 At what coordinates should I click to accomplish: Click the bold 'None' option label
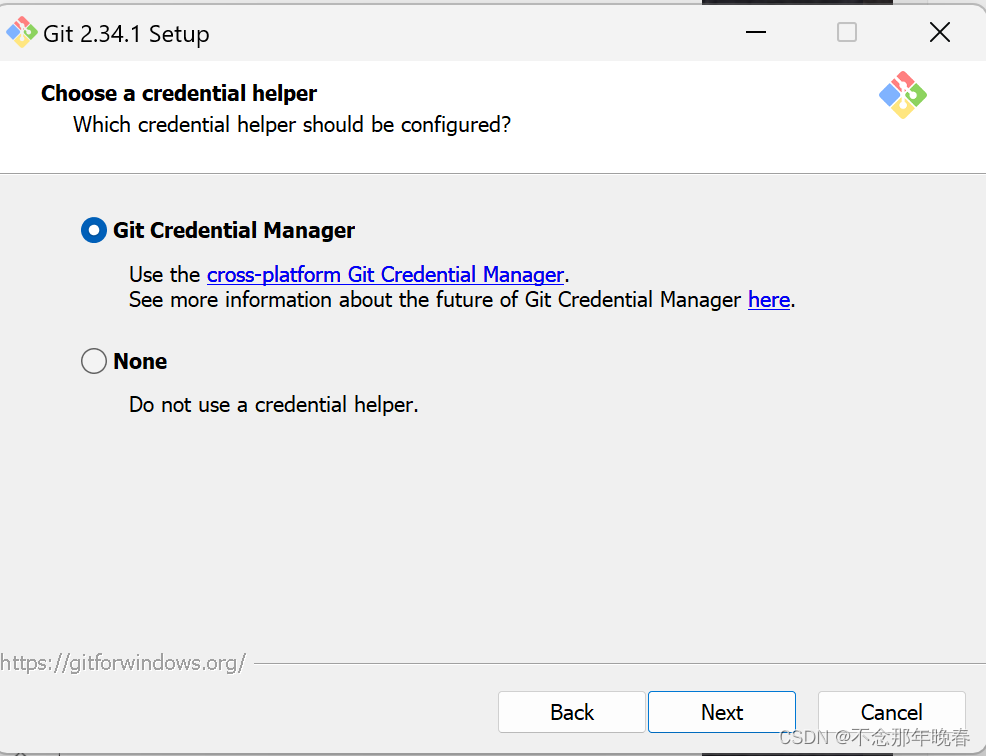click(140, 361)
